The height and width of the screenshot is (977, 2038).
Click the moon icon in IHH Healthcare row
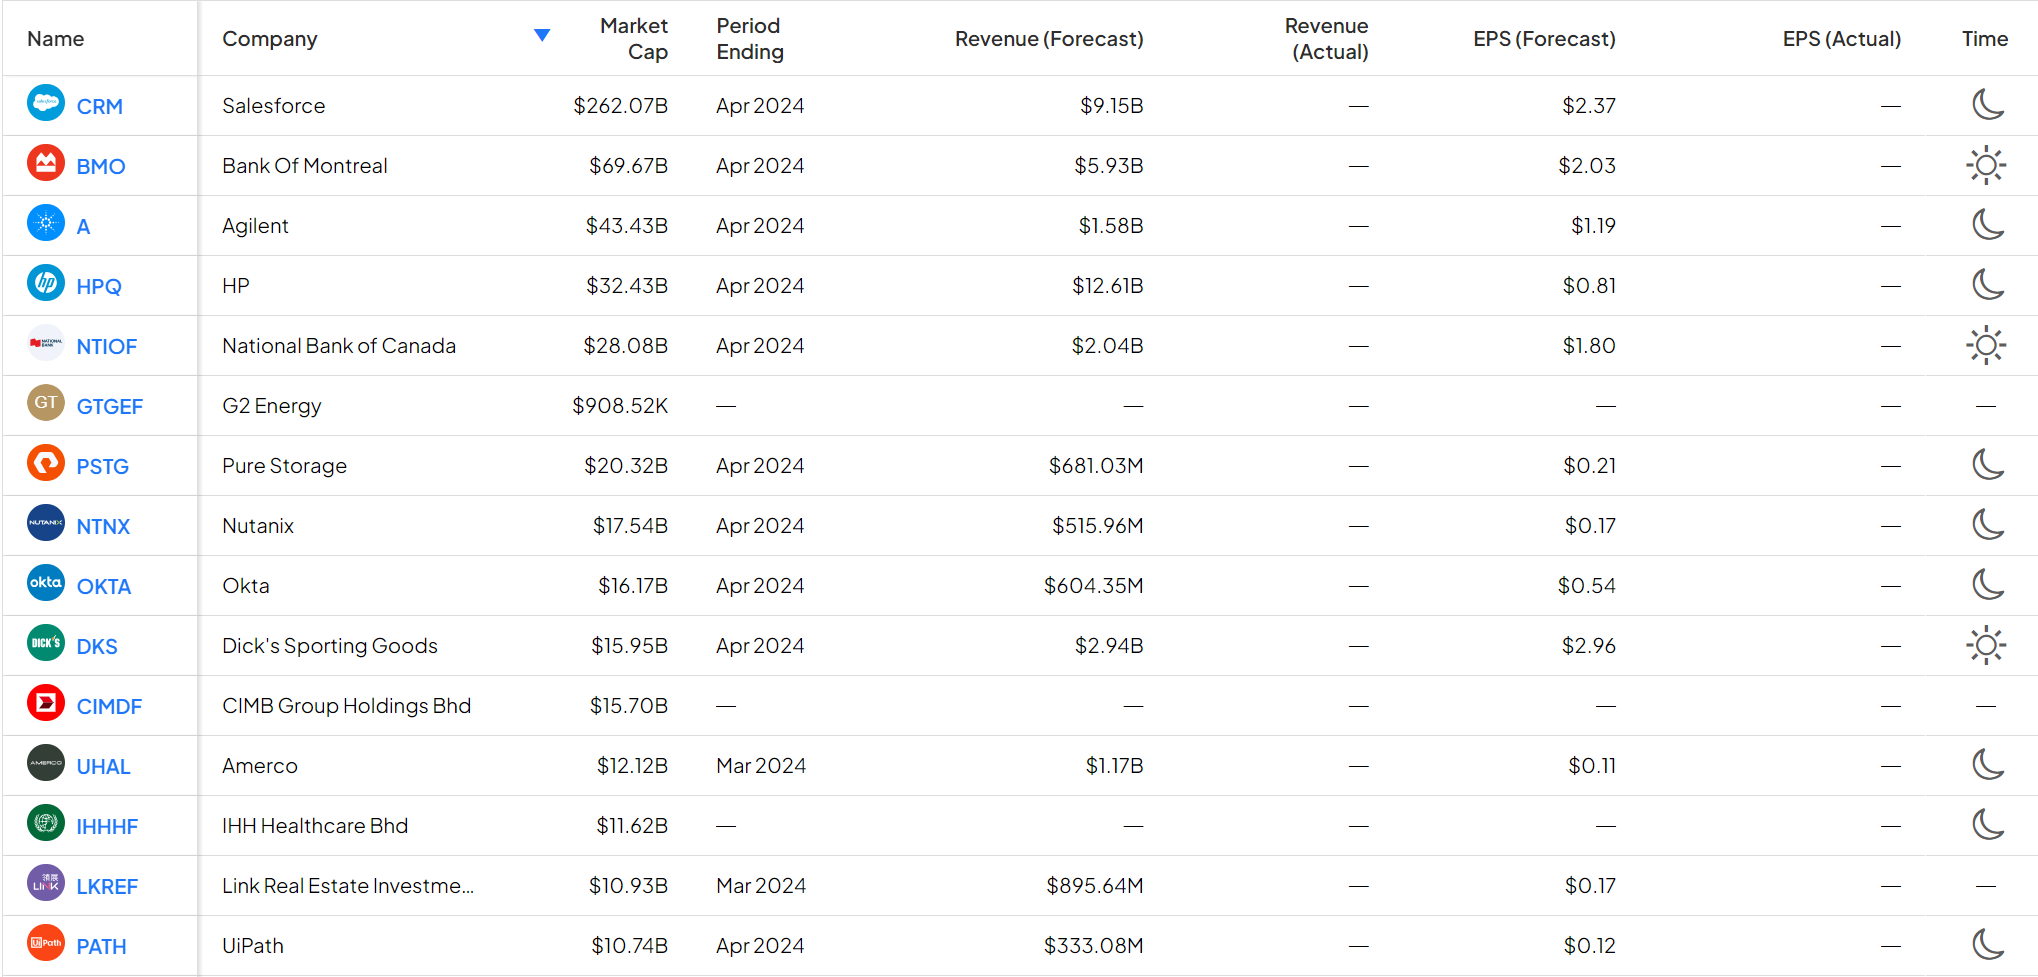(1987, 824)
